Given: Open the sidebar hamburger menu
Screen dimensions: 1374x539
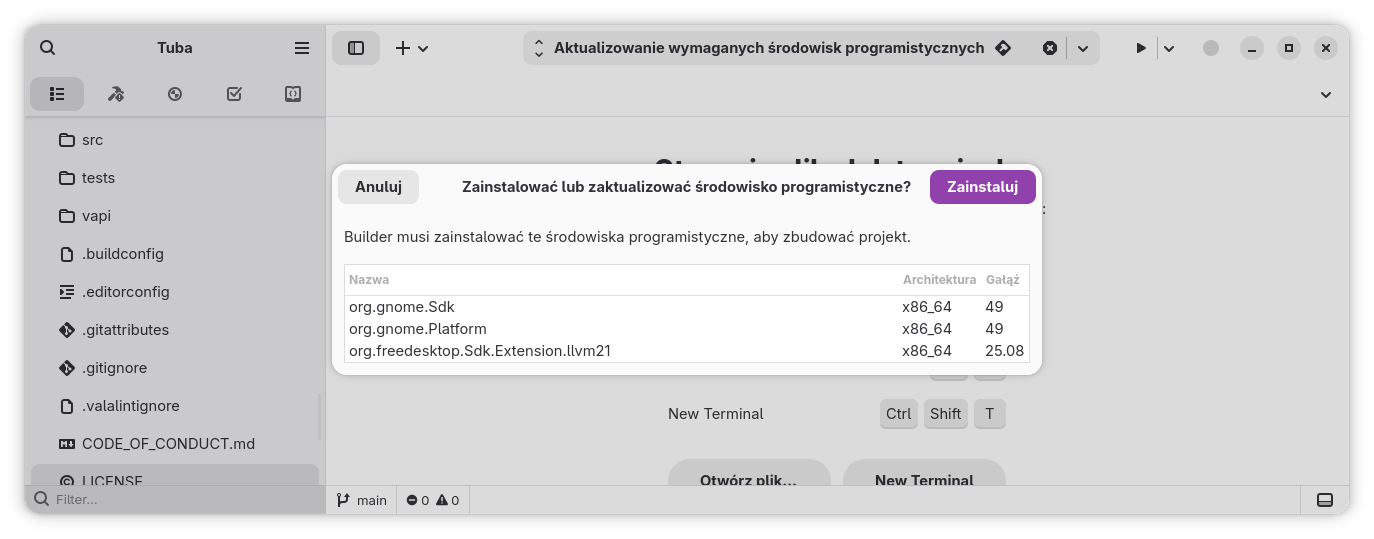Looking at the screenshot, I should pyautogui.click(x=302, y=48).
